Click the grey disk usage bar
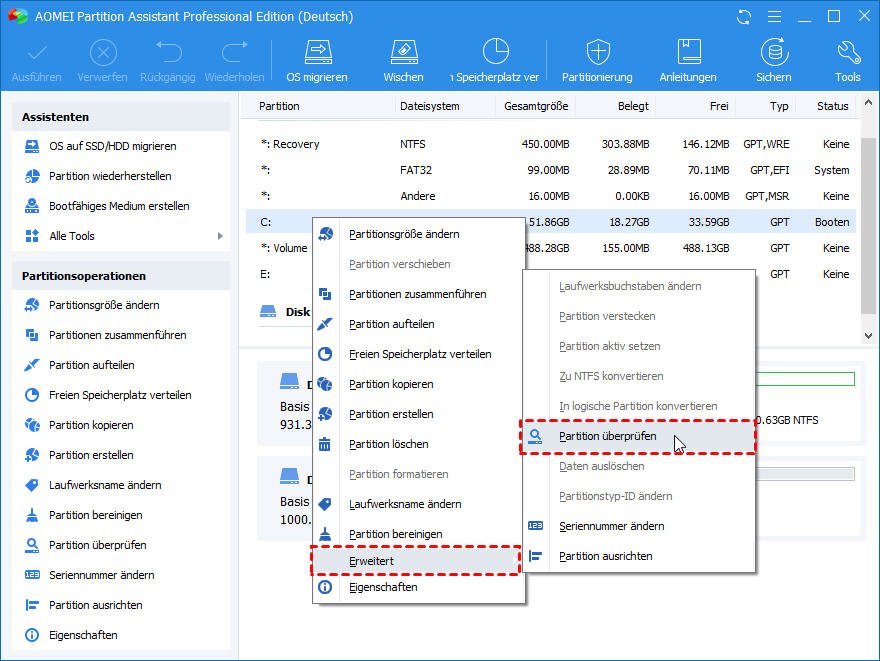 [805, 474]
